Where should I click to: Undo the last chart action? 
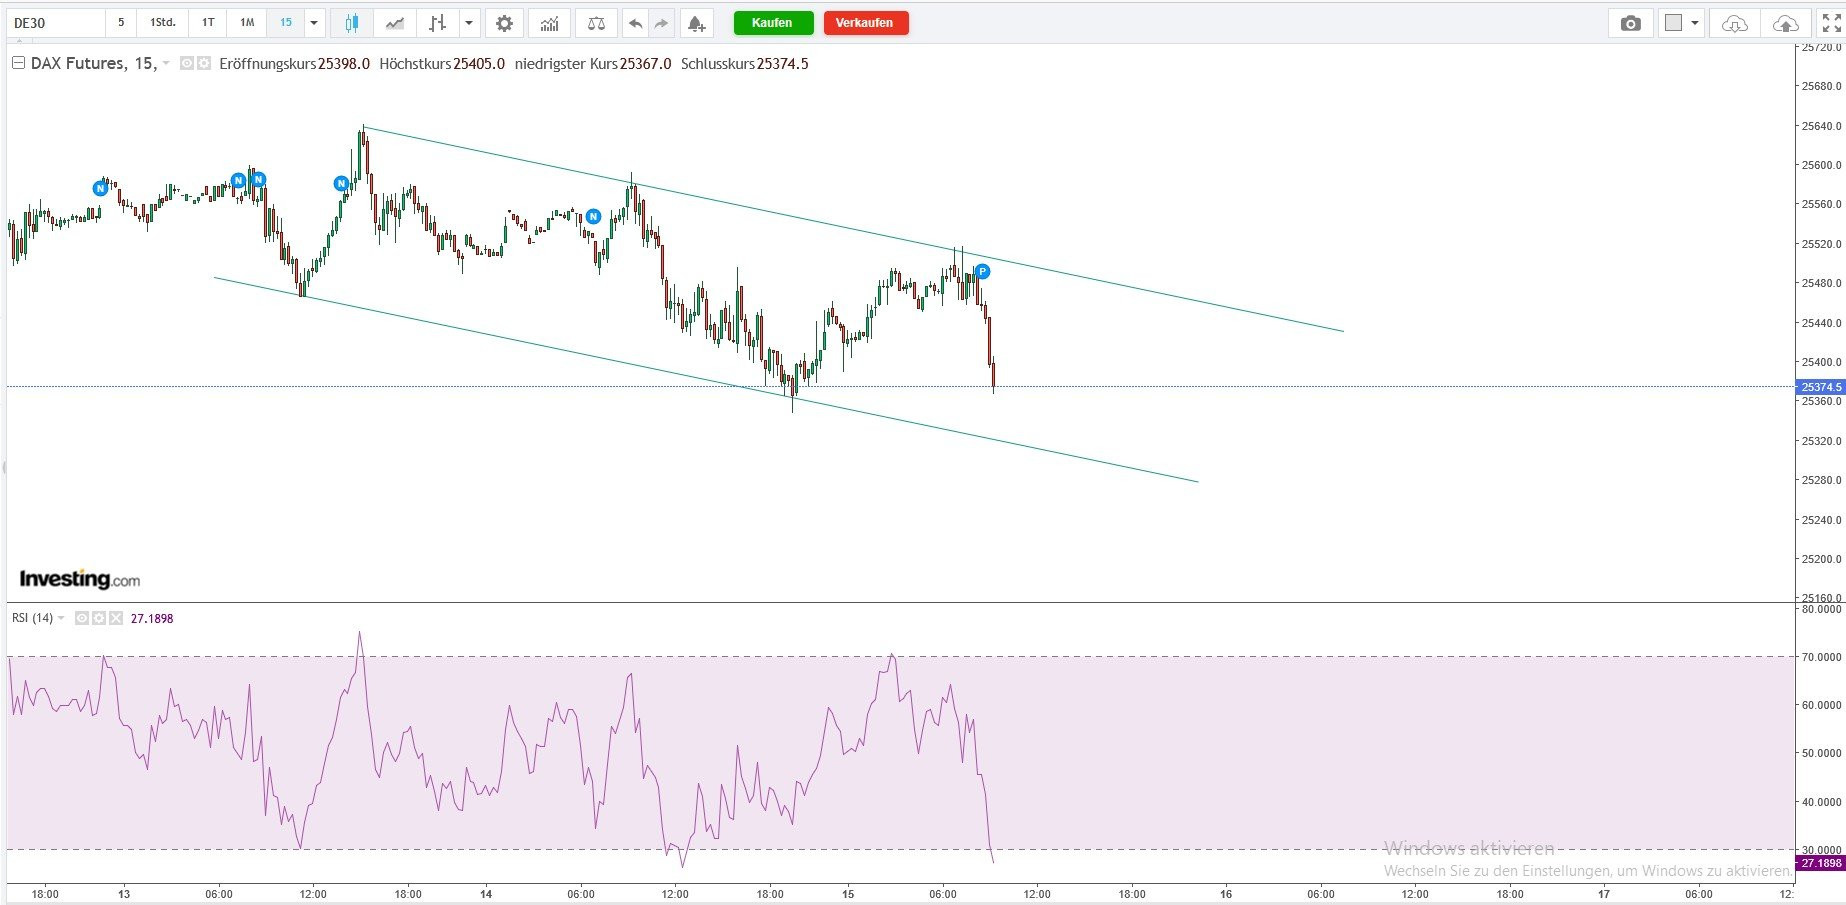(x=634, y=23)
